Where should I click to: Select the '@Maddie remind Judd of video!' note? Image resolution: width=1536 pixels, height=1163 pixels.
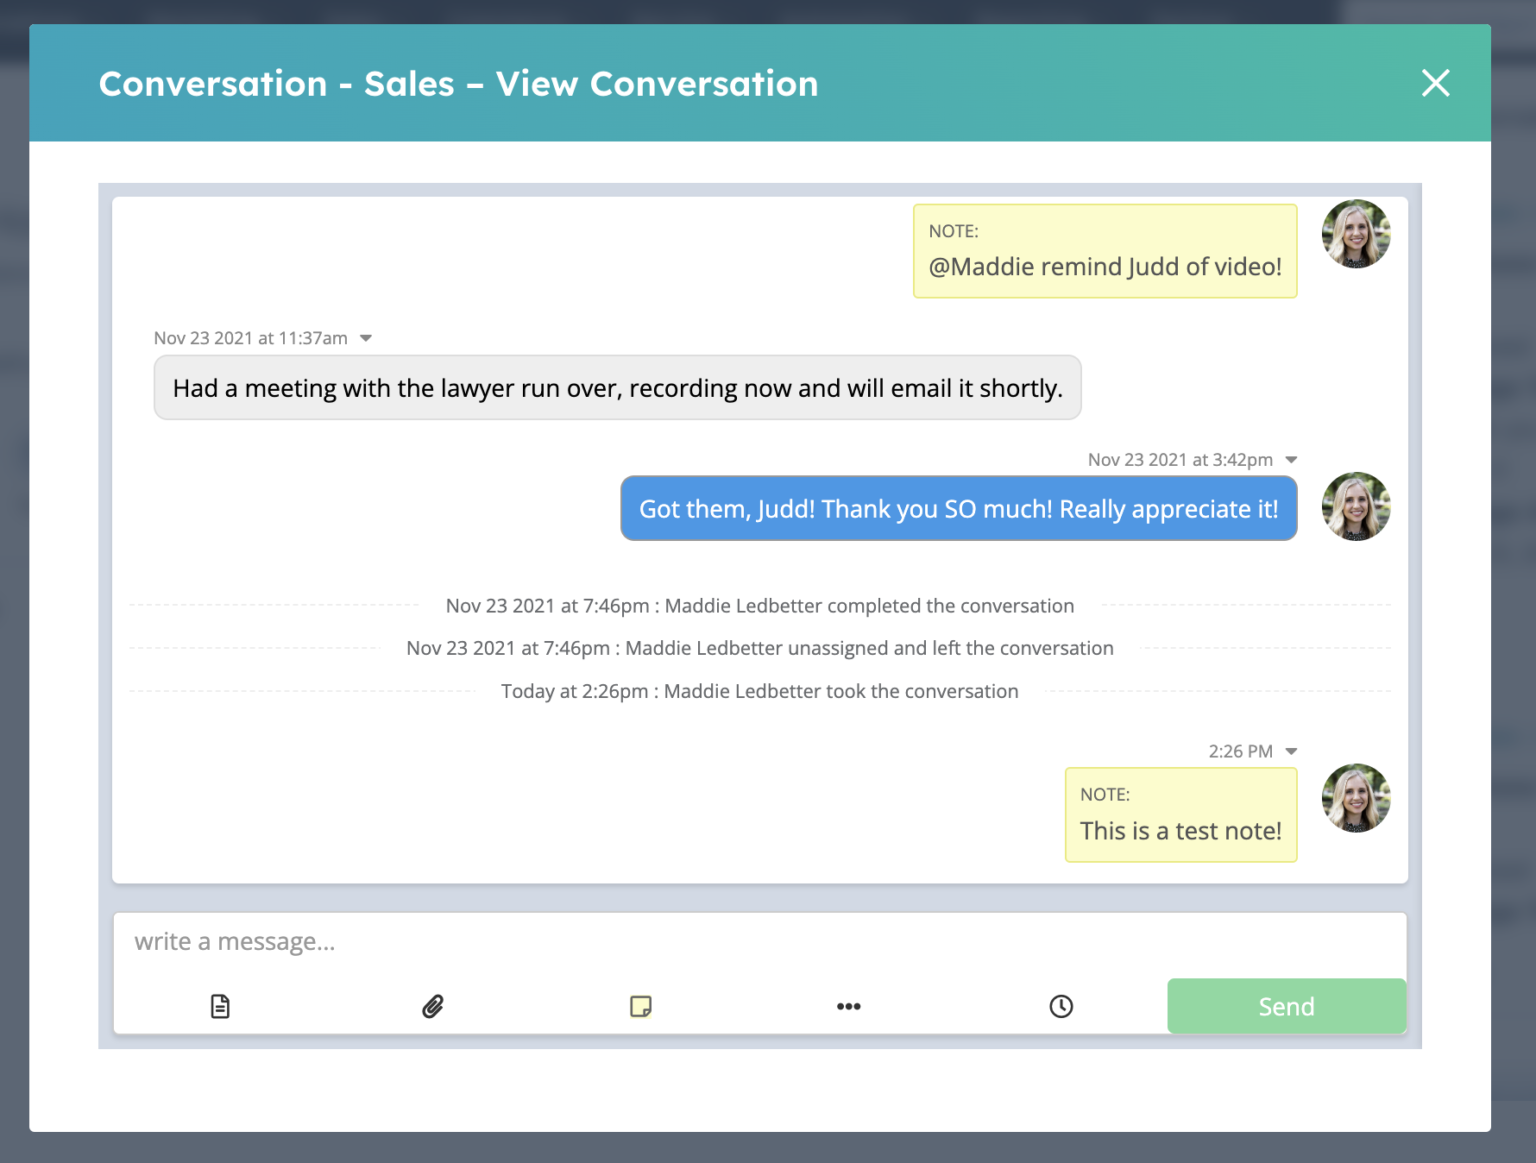(1105, 251)
